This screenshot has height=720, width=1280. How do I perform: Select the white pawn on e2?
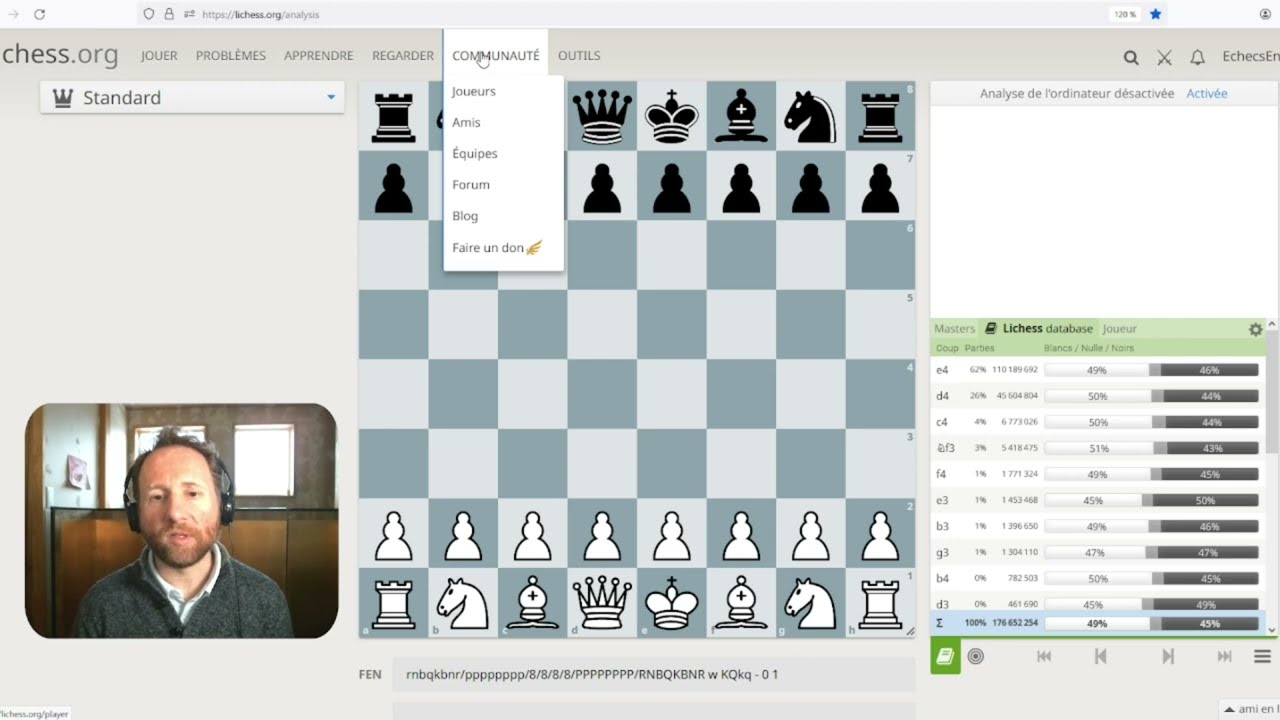tap(671, 534)
